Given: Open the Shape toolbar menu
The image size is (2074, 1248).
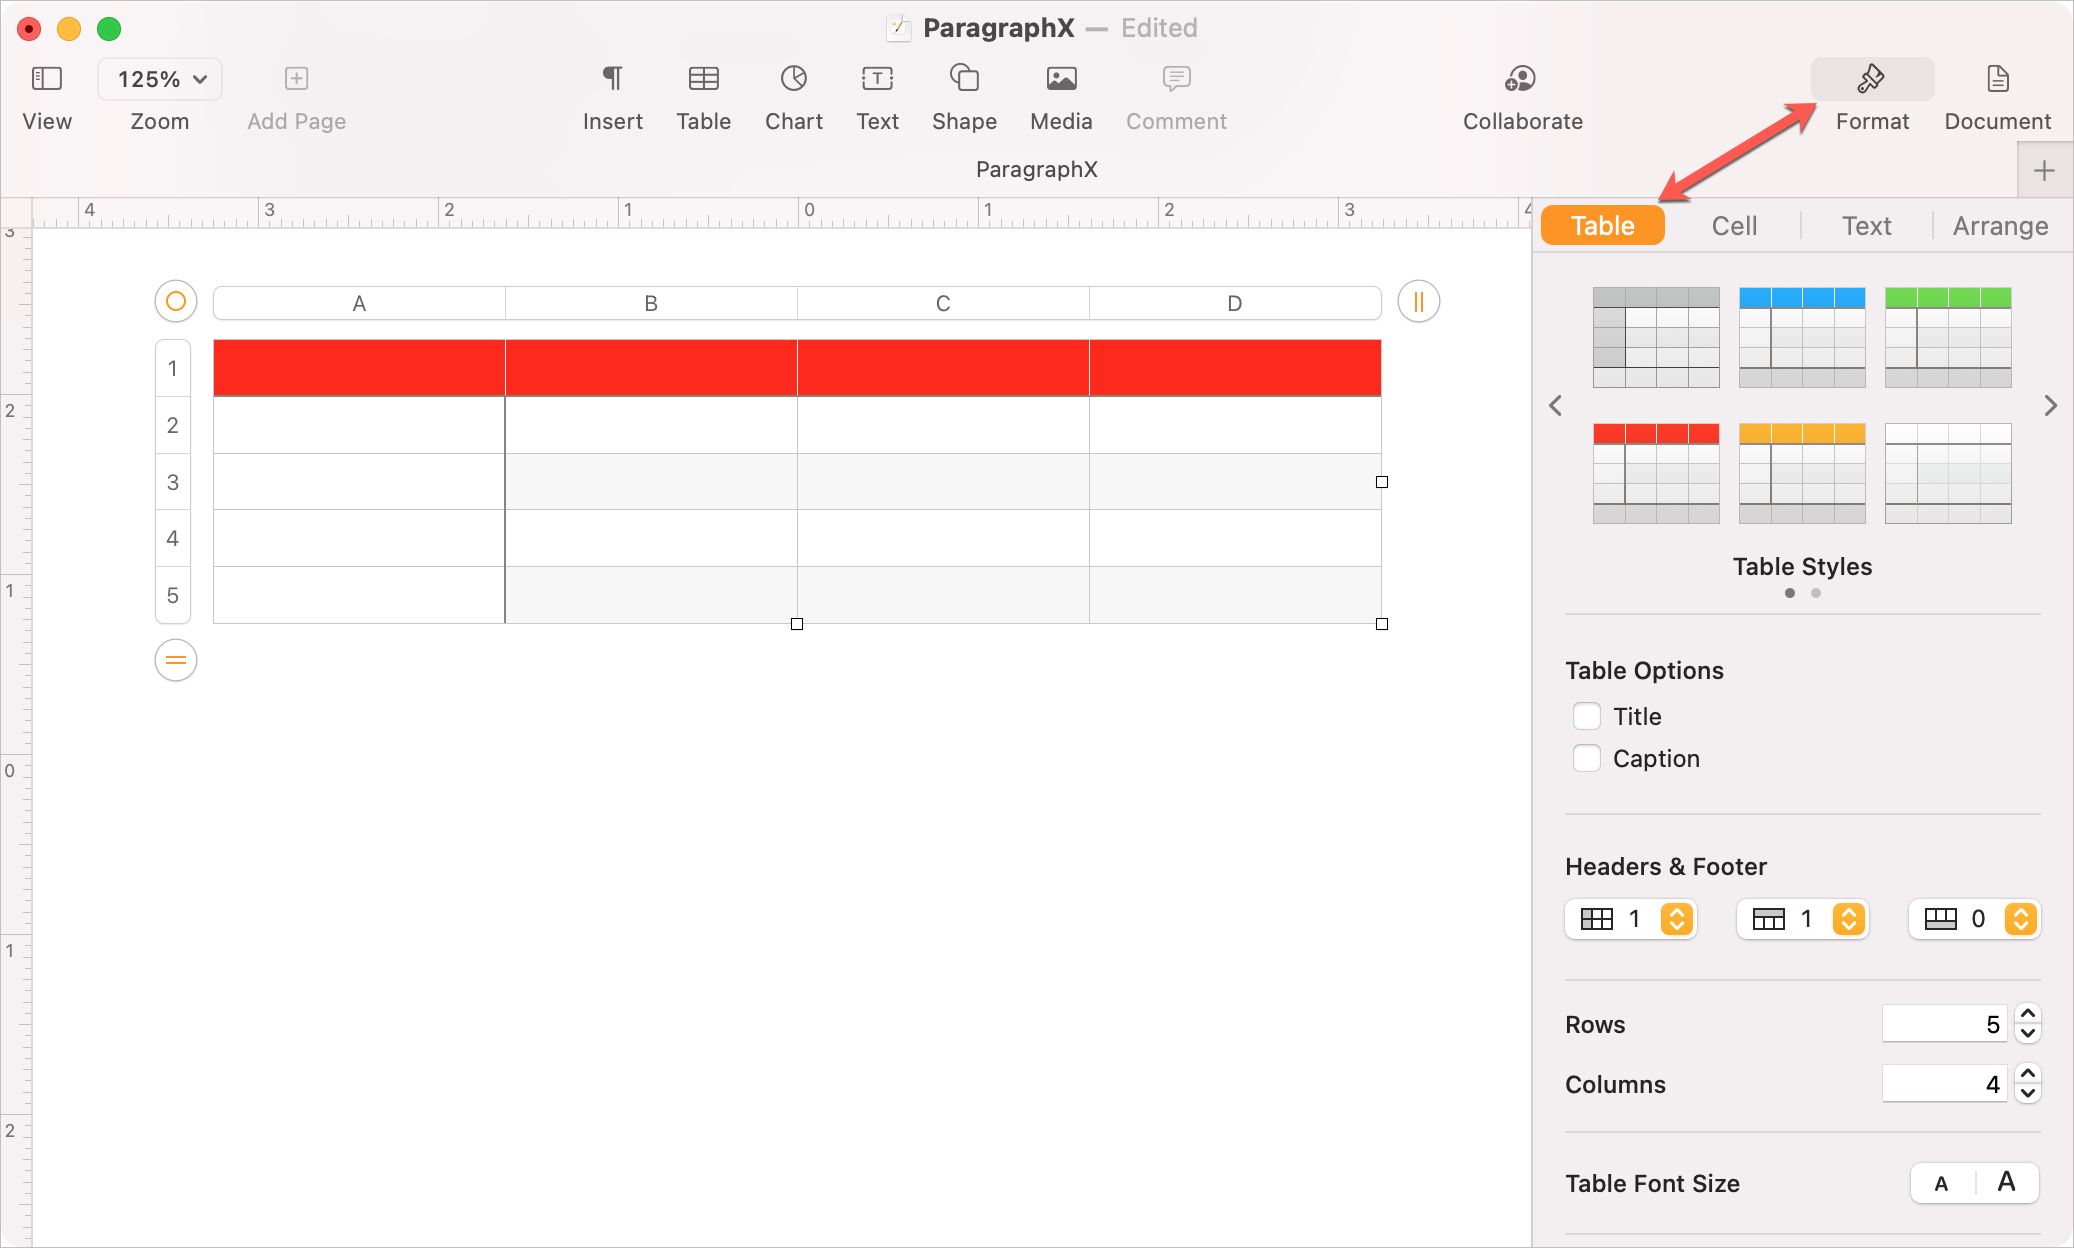Looking at the screenshot, I should pos(964,79).
